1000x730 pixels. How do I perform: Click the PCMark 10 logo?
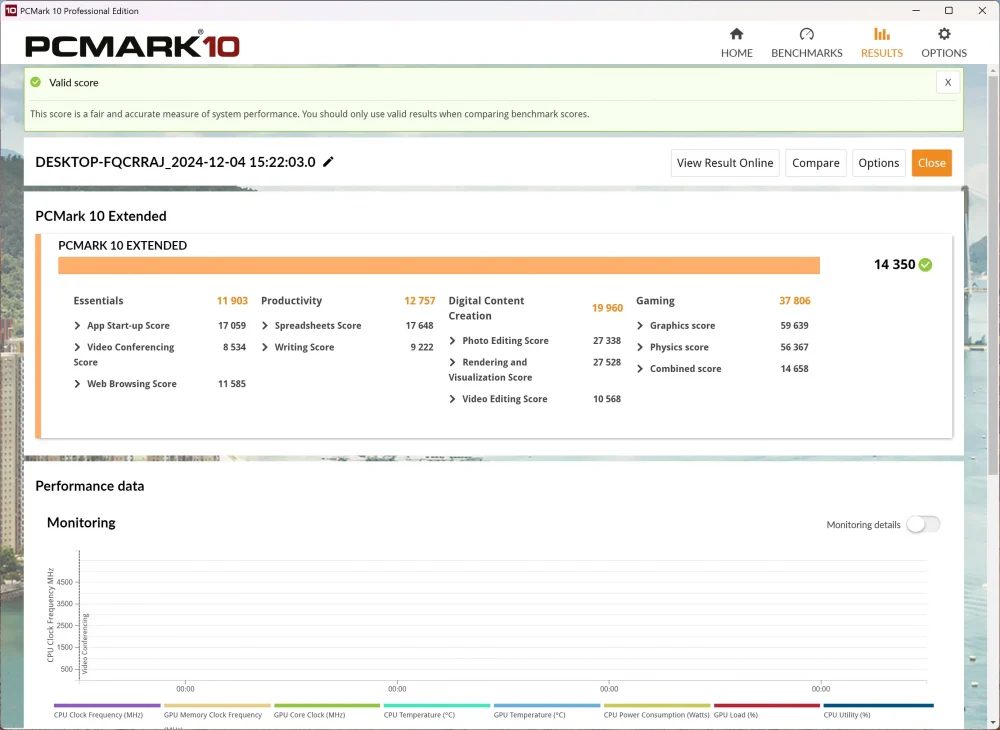click(132, 45)
